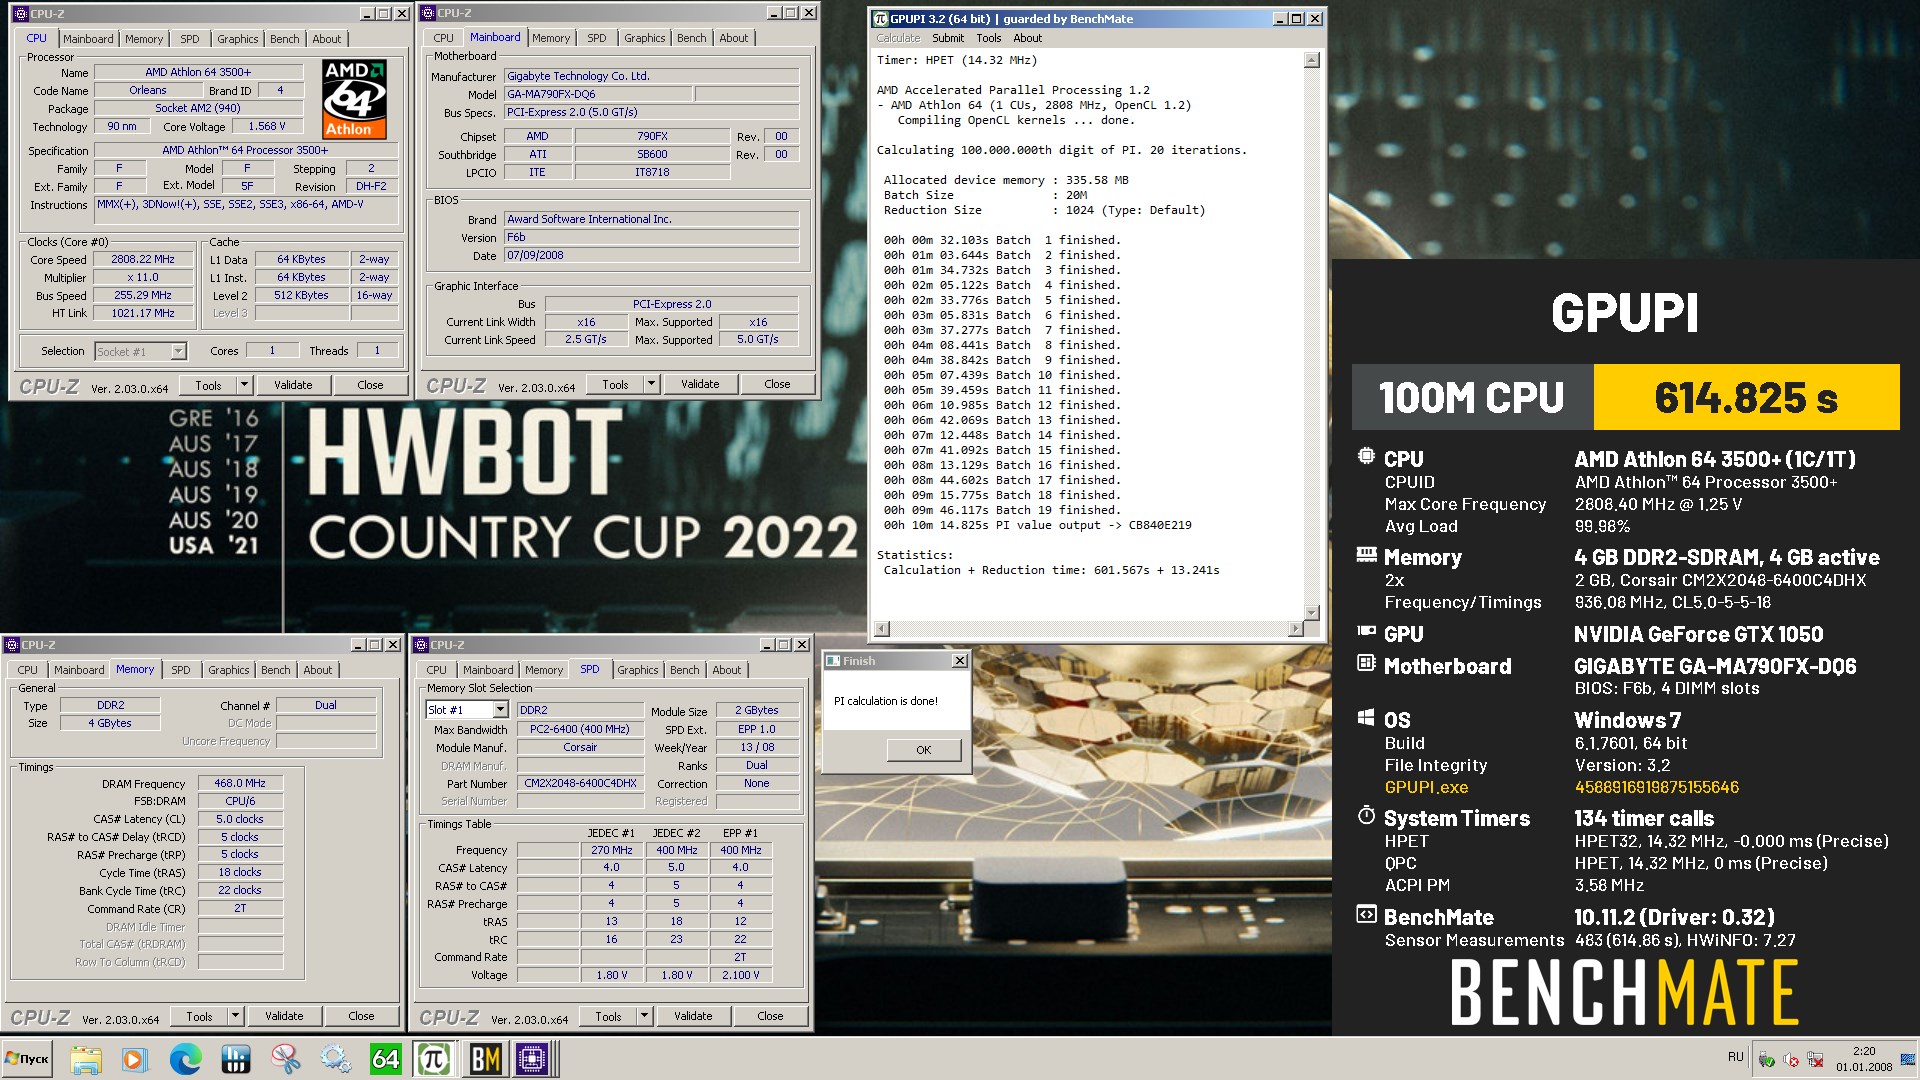Switch to Bench tab in top-left CPU-Z
Screen dimensions: 1920x1080
pos(285,39)
